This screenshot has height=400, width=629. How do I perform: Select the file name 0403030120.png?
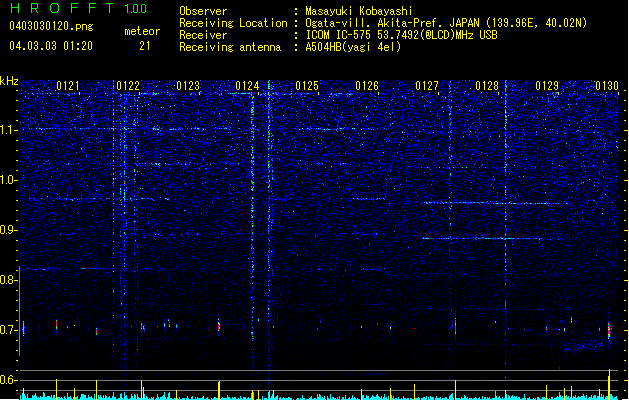click(x=51, y=27)
